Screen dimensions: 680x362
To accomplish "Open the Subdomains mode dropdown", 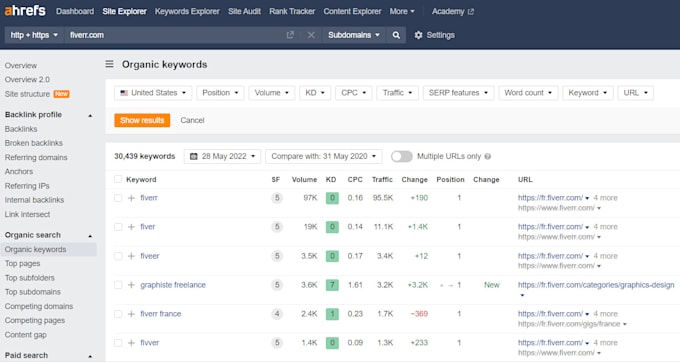I will (353, 35).
